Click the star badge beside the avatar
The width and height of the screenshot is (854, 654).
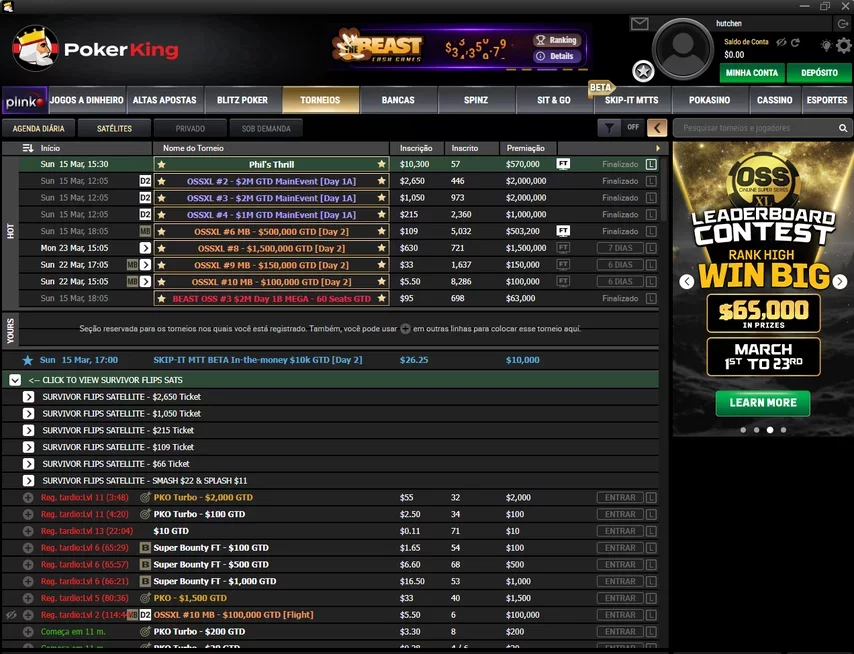[643, 70]
